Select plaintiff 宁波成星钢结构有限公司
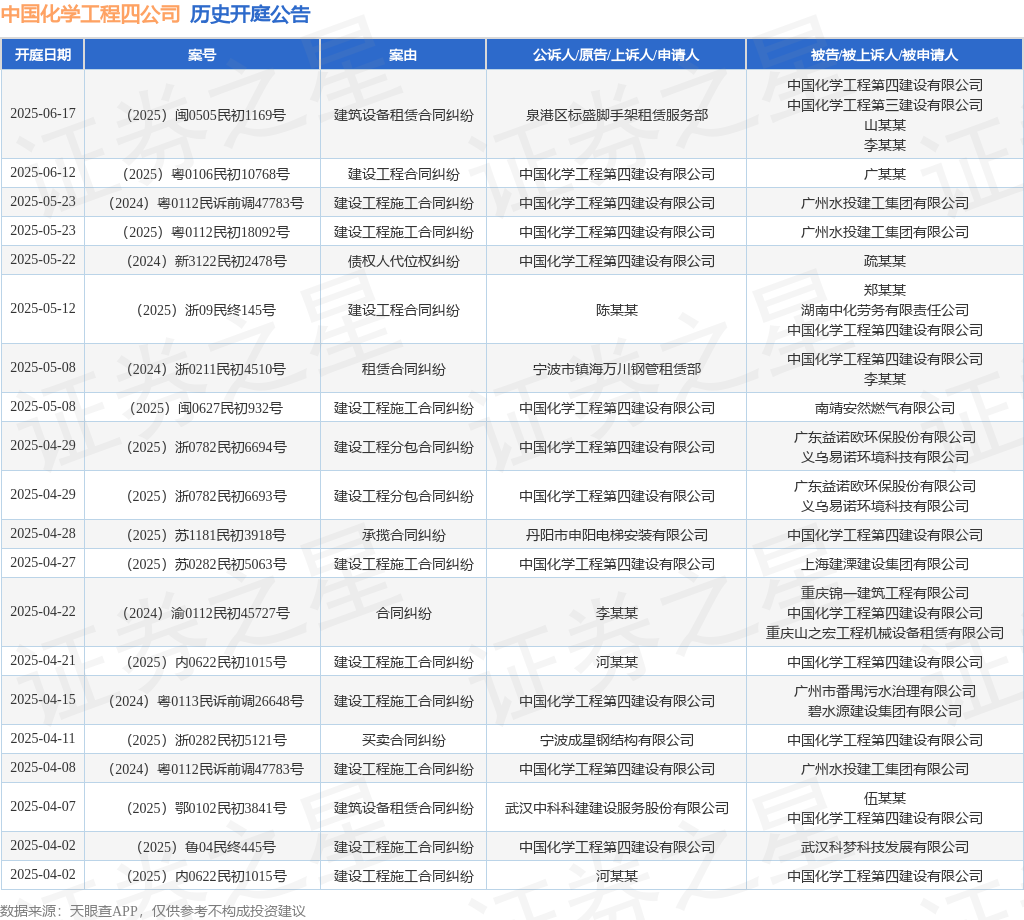The width and height of the screenshot is (1024, 920). (x=616, y=740)
